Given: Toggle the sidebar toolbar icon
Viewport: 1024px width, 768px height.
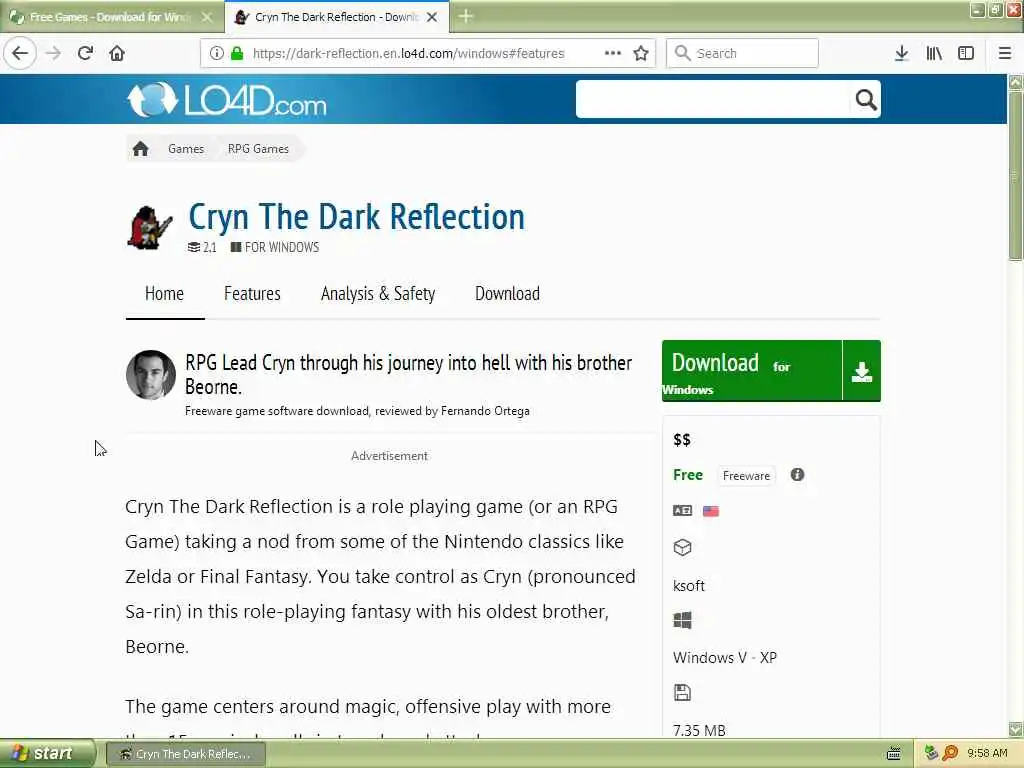Looking at the screenshot, I should 966,54.
